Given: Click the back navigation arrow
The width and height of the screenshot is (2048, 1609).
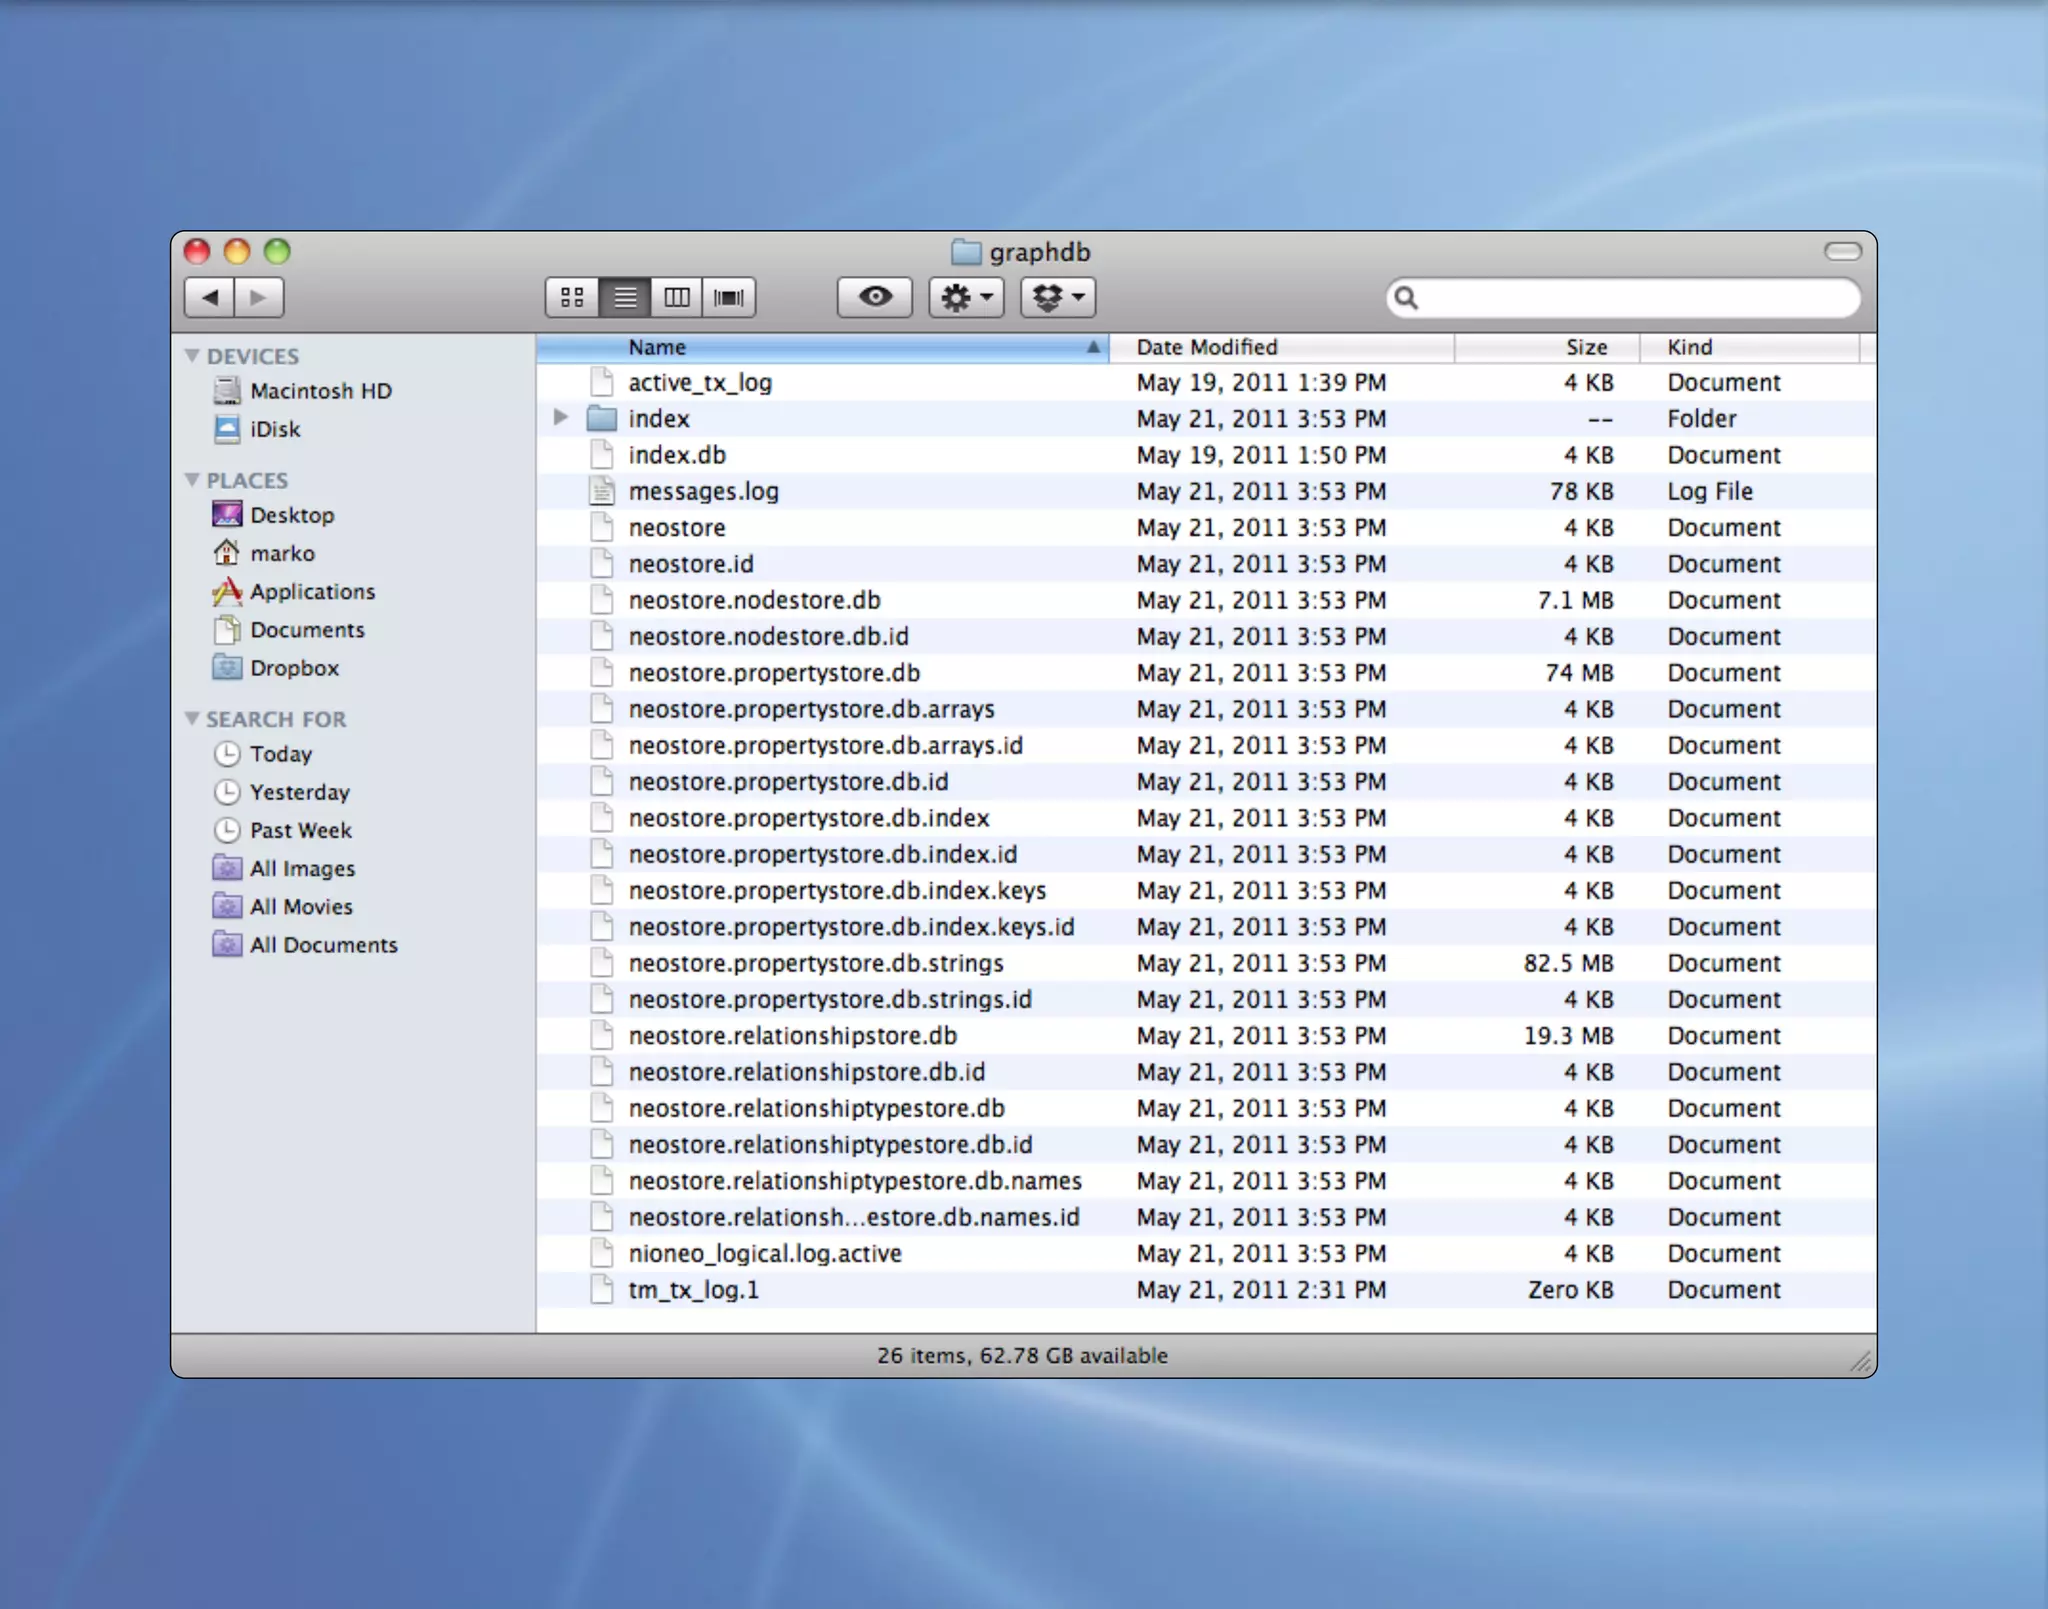Looking at the screenshot, I should (210, 297).
